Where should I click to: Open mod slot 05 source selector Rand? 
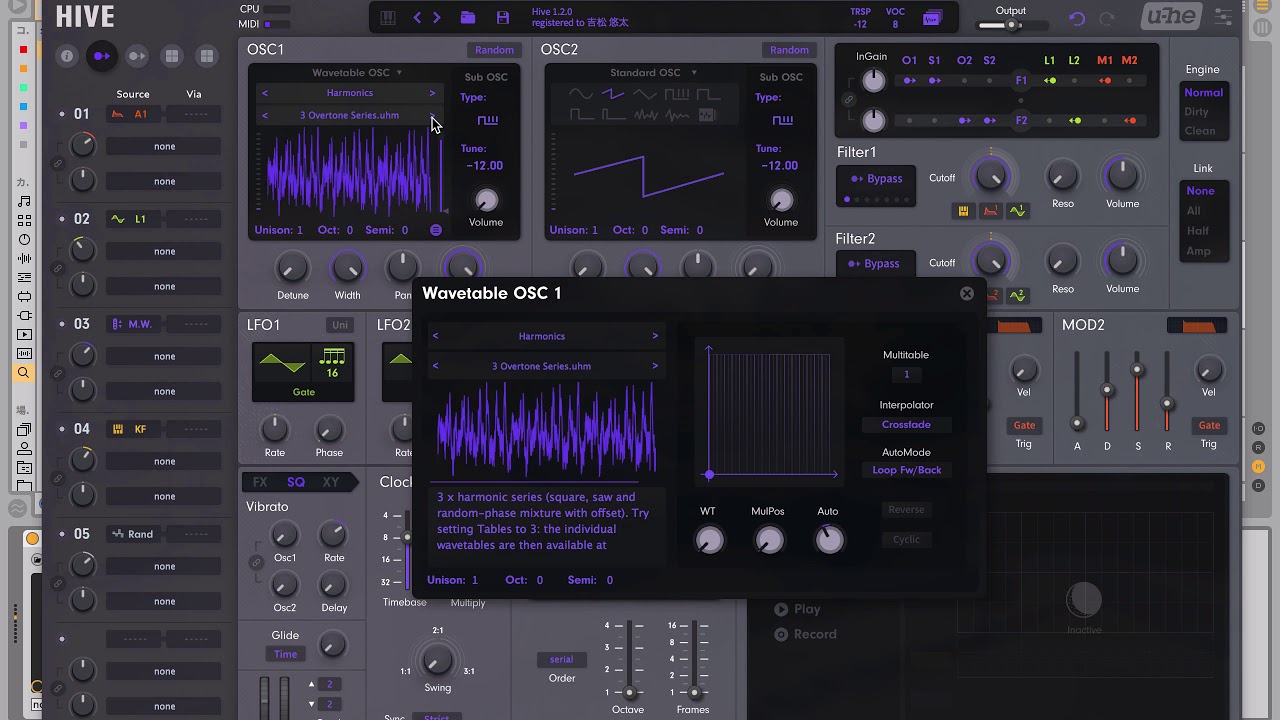click(x=133, y=534)
